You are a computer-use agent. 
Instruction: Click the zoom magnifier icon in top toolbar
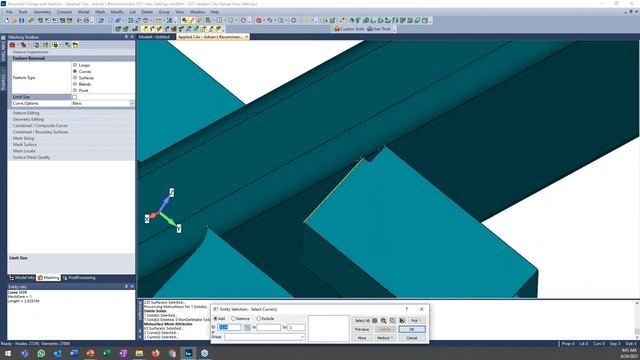184,20
